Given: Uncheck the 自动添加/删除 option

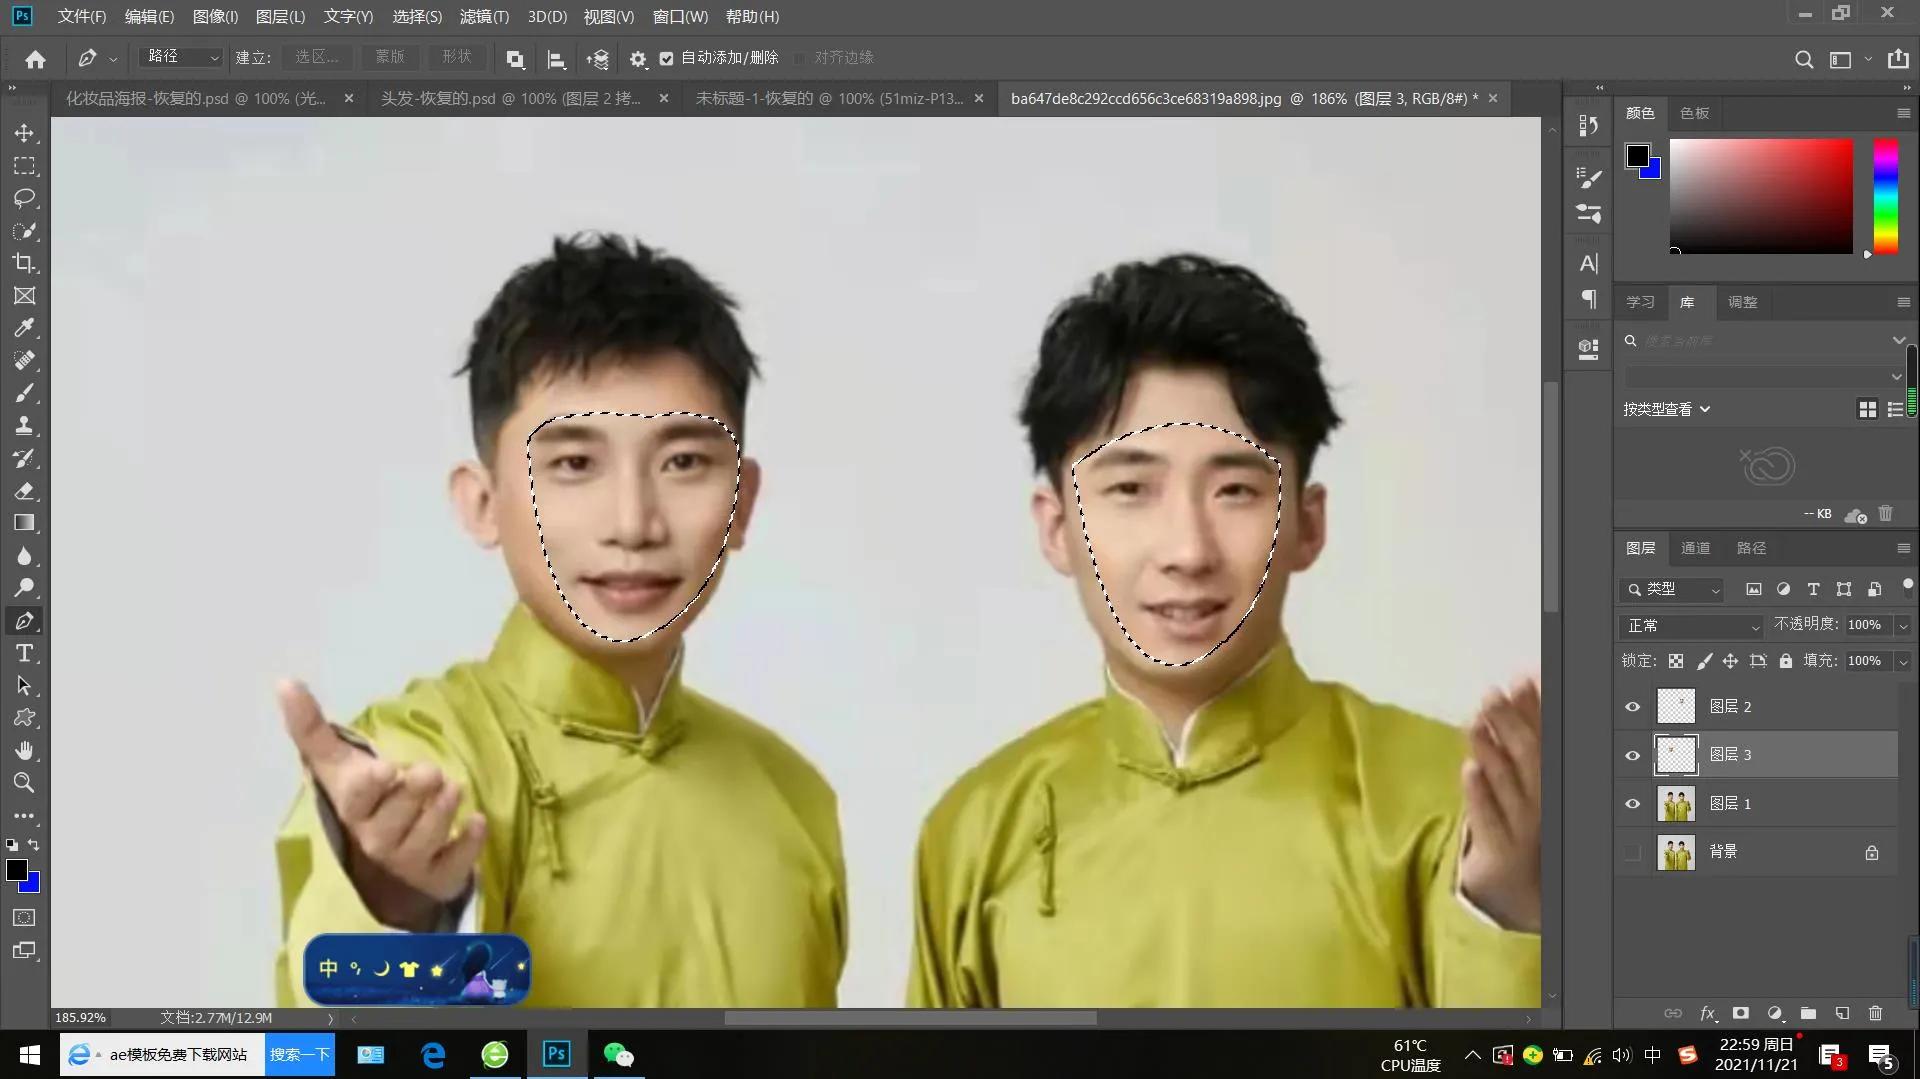Looking at the screenshot, I should click(x=667, y=58).
